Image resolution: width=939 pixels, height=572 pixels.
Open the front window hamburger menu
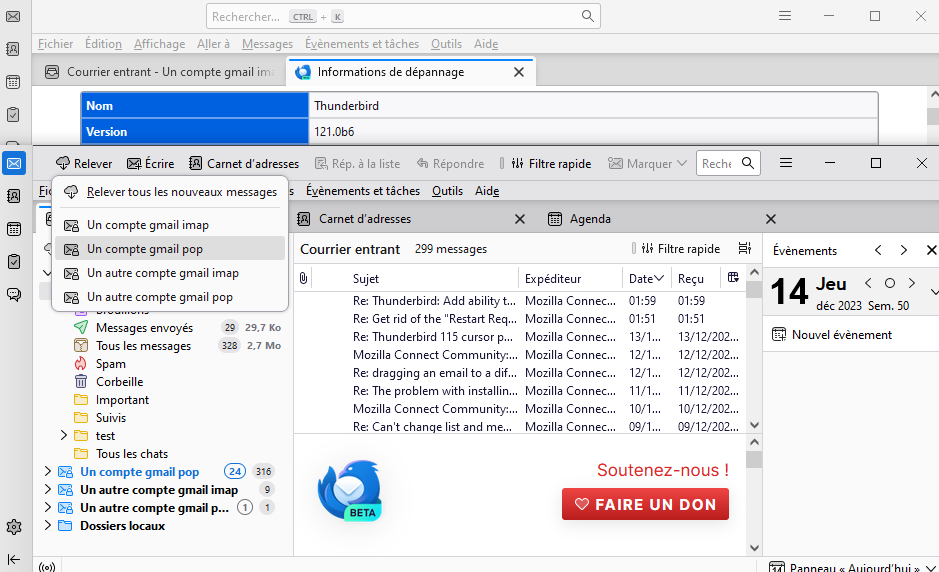pyautogui.click(x=786, y=163)
